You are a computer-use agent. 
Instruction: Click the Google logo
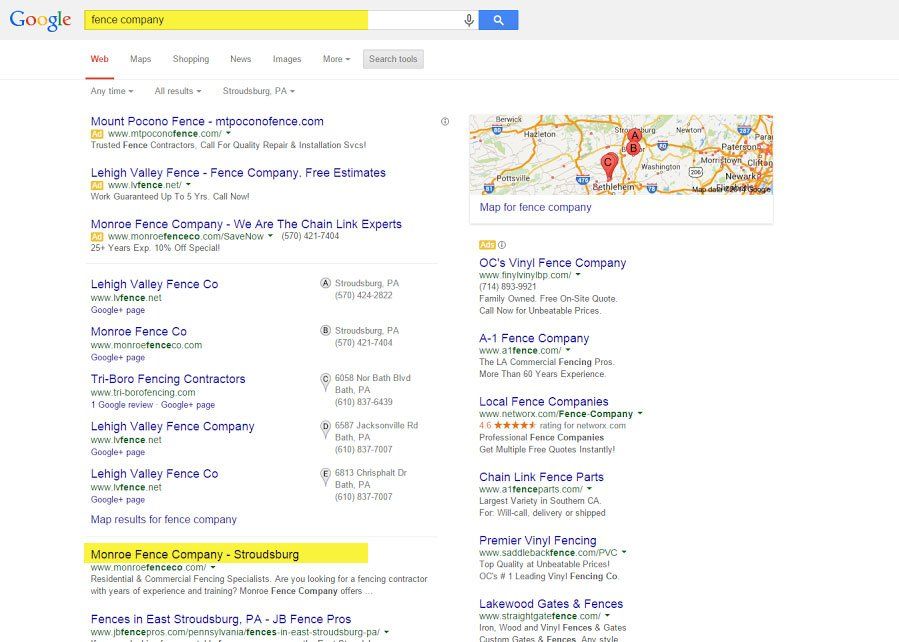pyautogui.click(x=40, y=20)
